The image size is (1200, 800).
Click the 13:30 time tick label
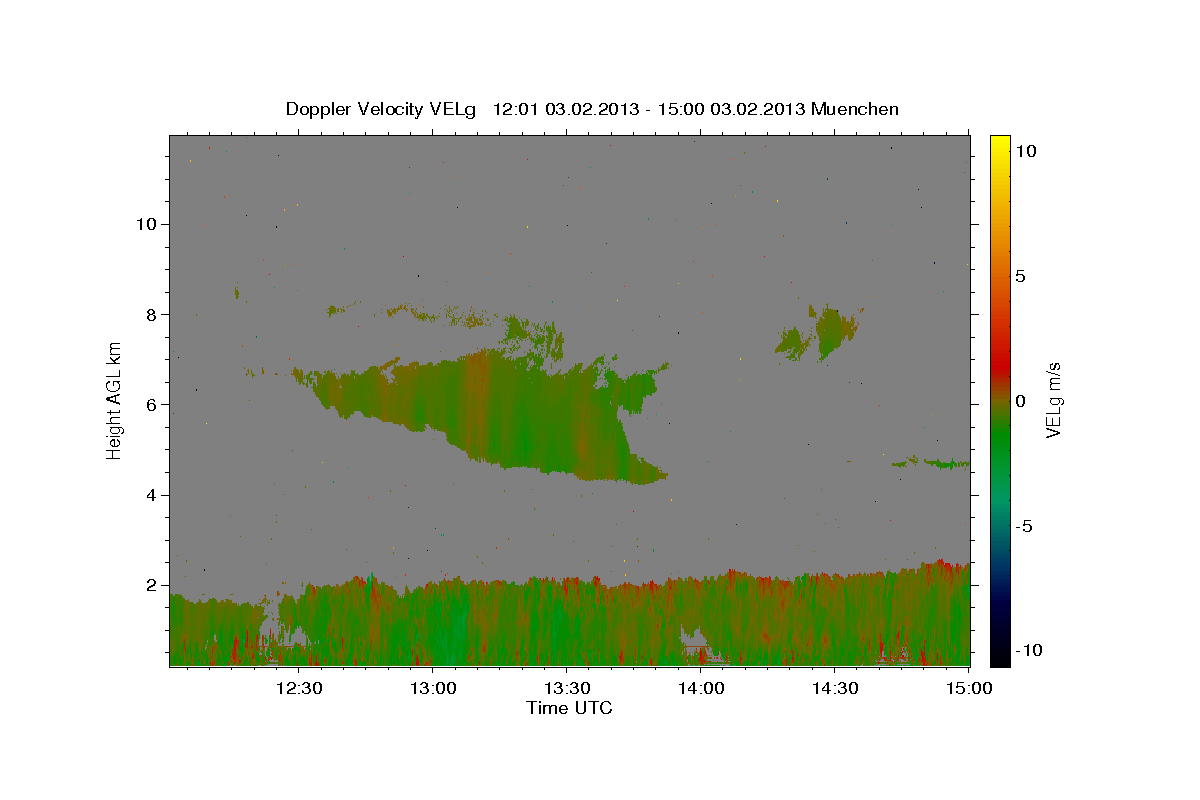tap(567, 688)
